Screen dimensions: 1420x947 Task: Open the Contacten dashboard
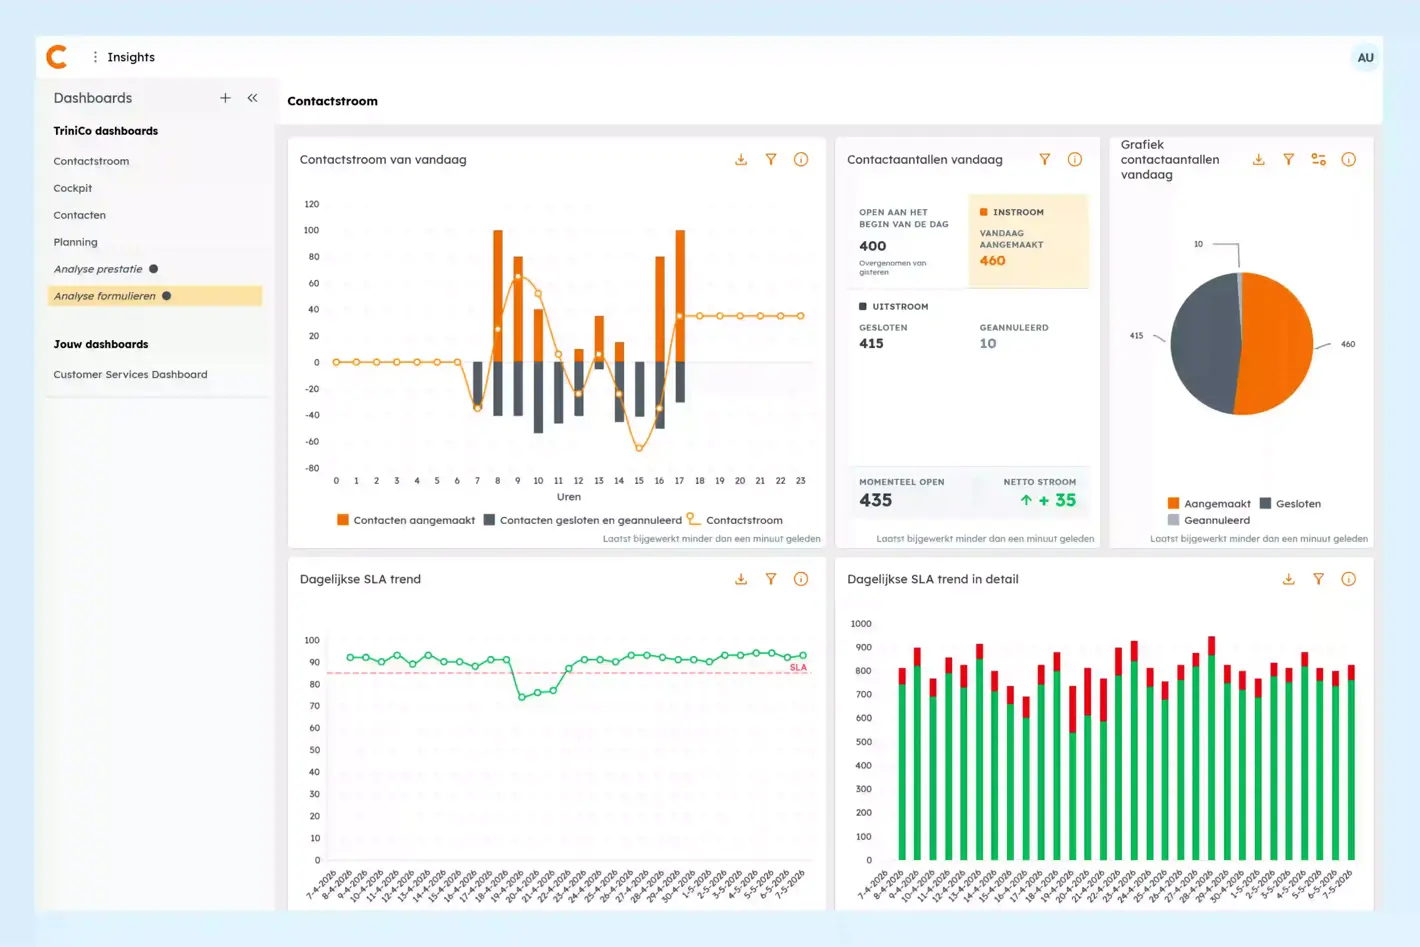(80, 215)
